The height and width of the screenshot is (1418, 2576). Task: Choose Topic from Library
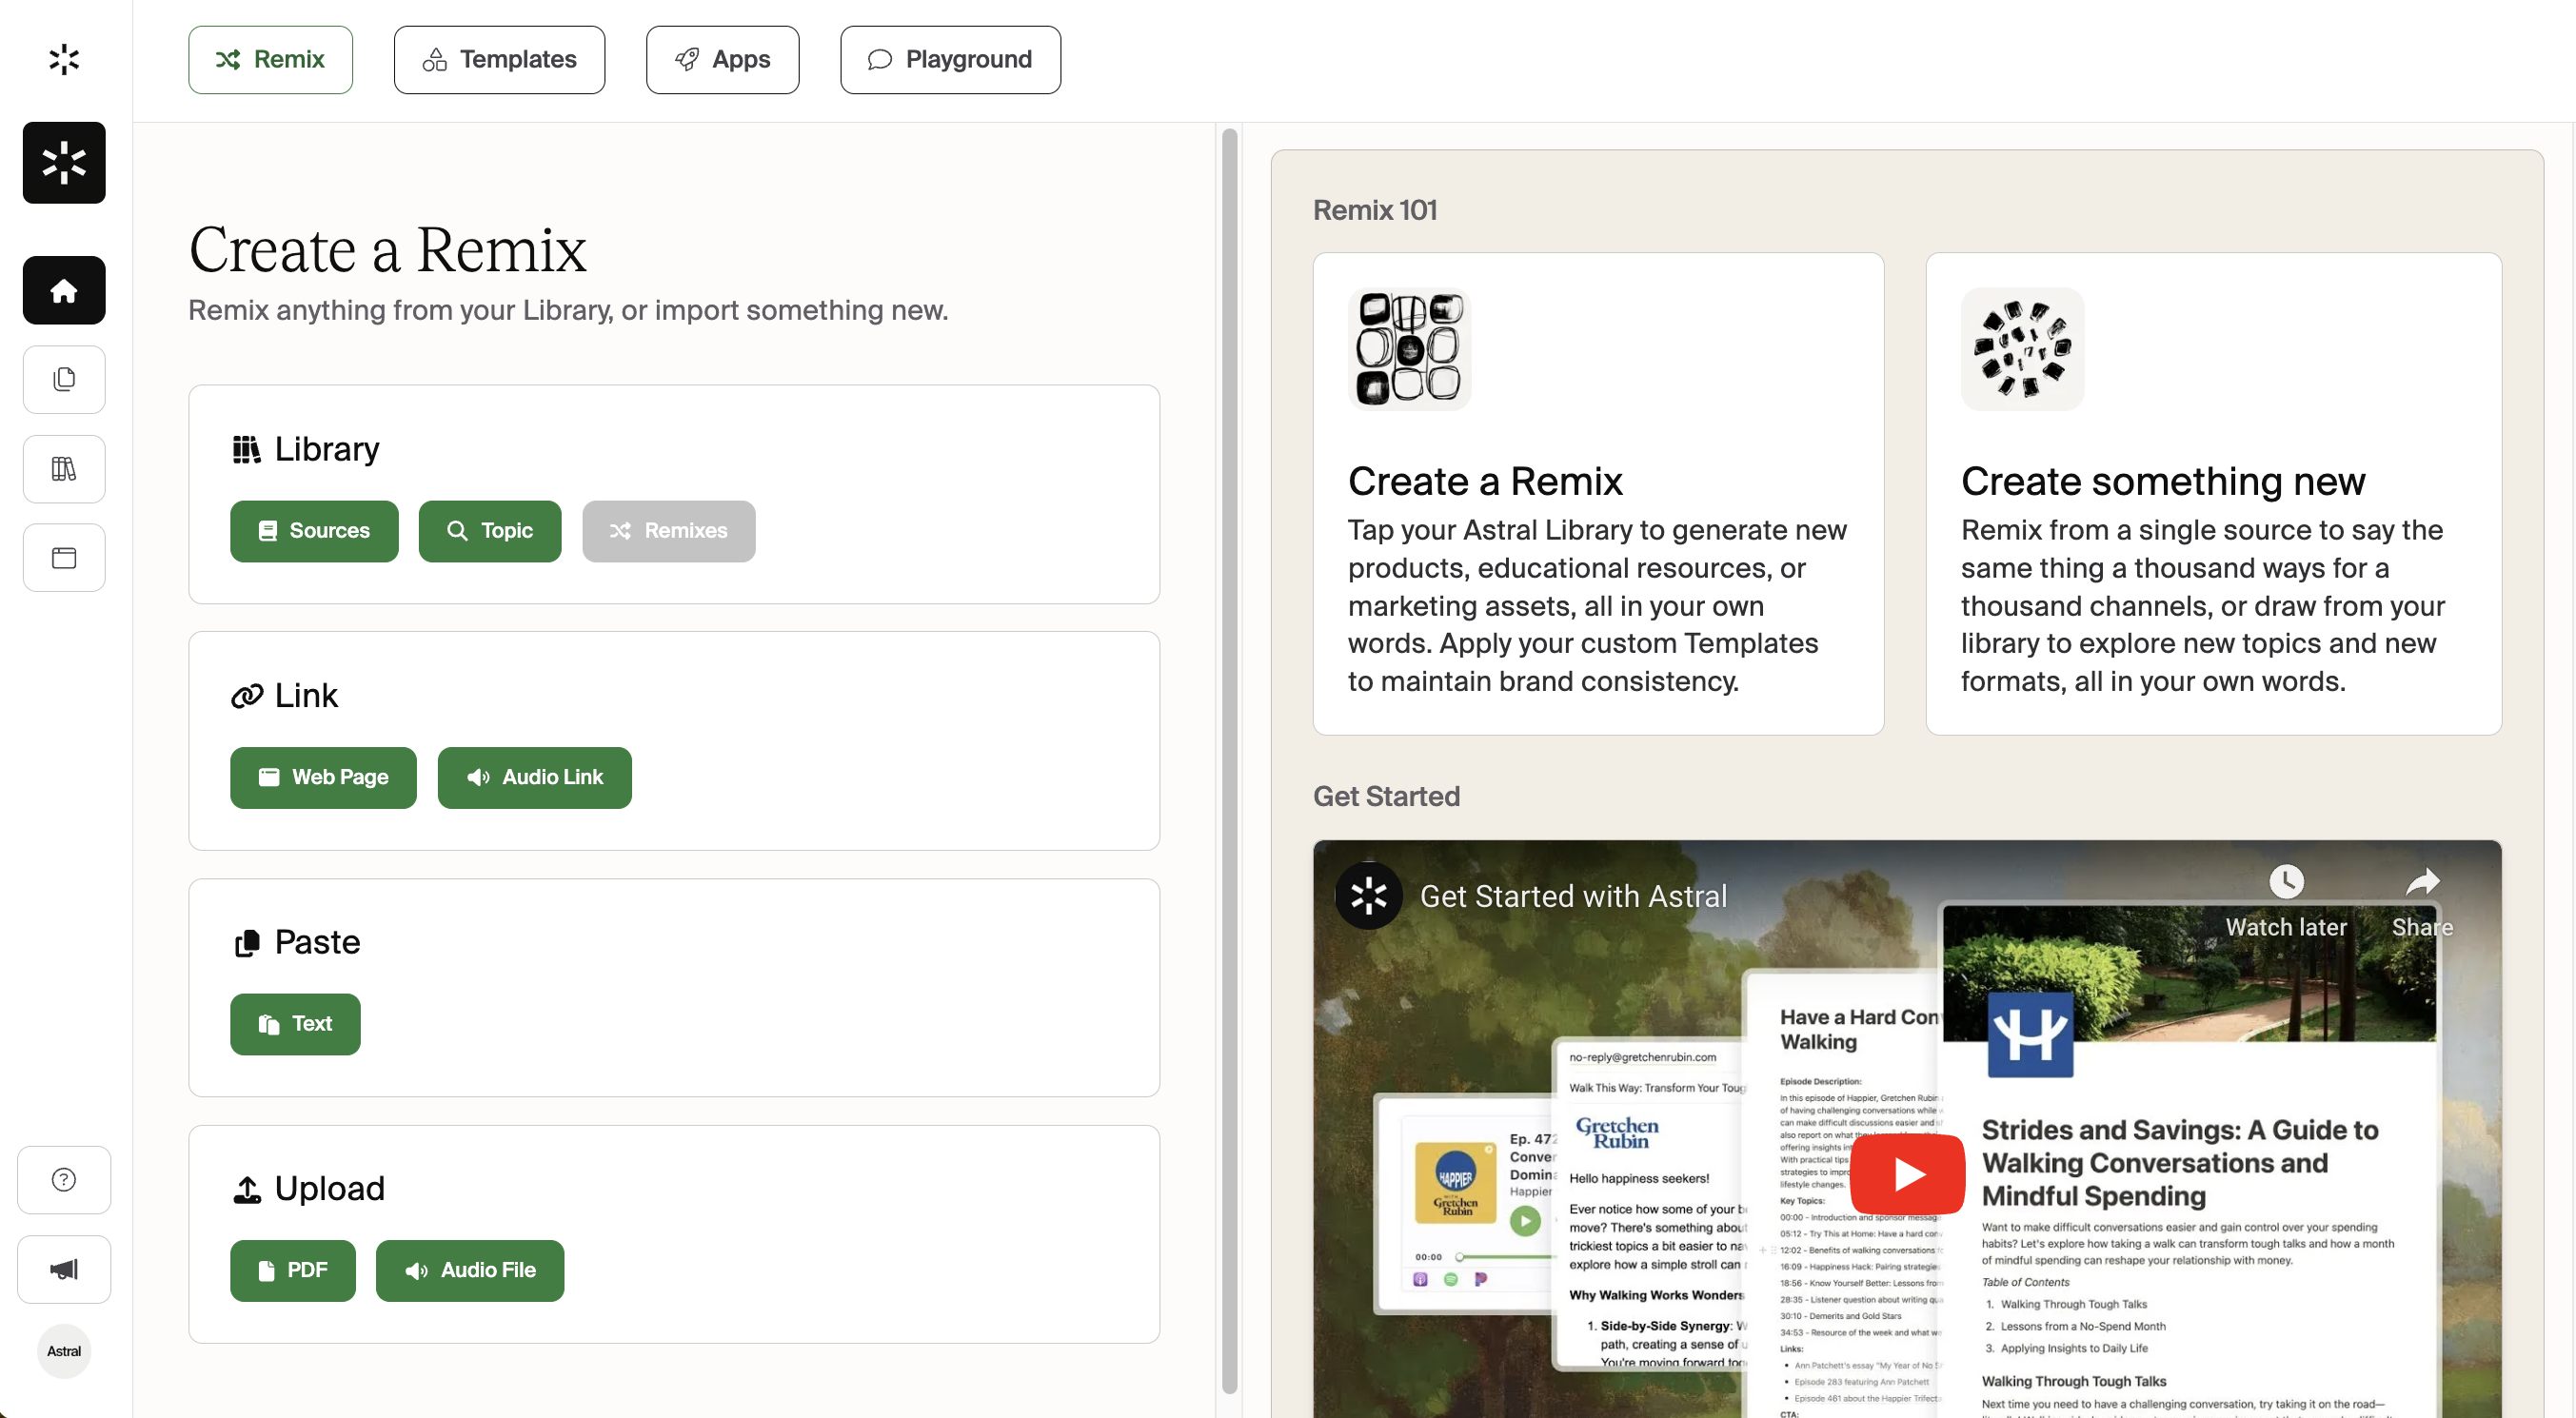pos(490,531)
